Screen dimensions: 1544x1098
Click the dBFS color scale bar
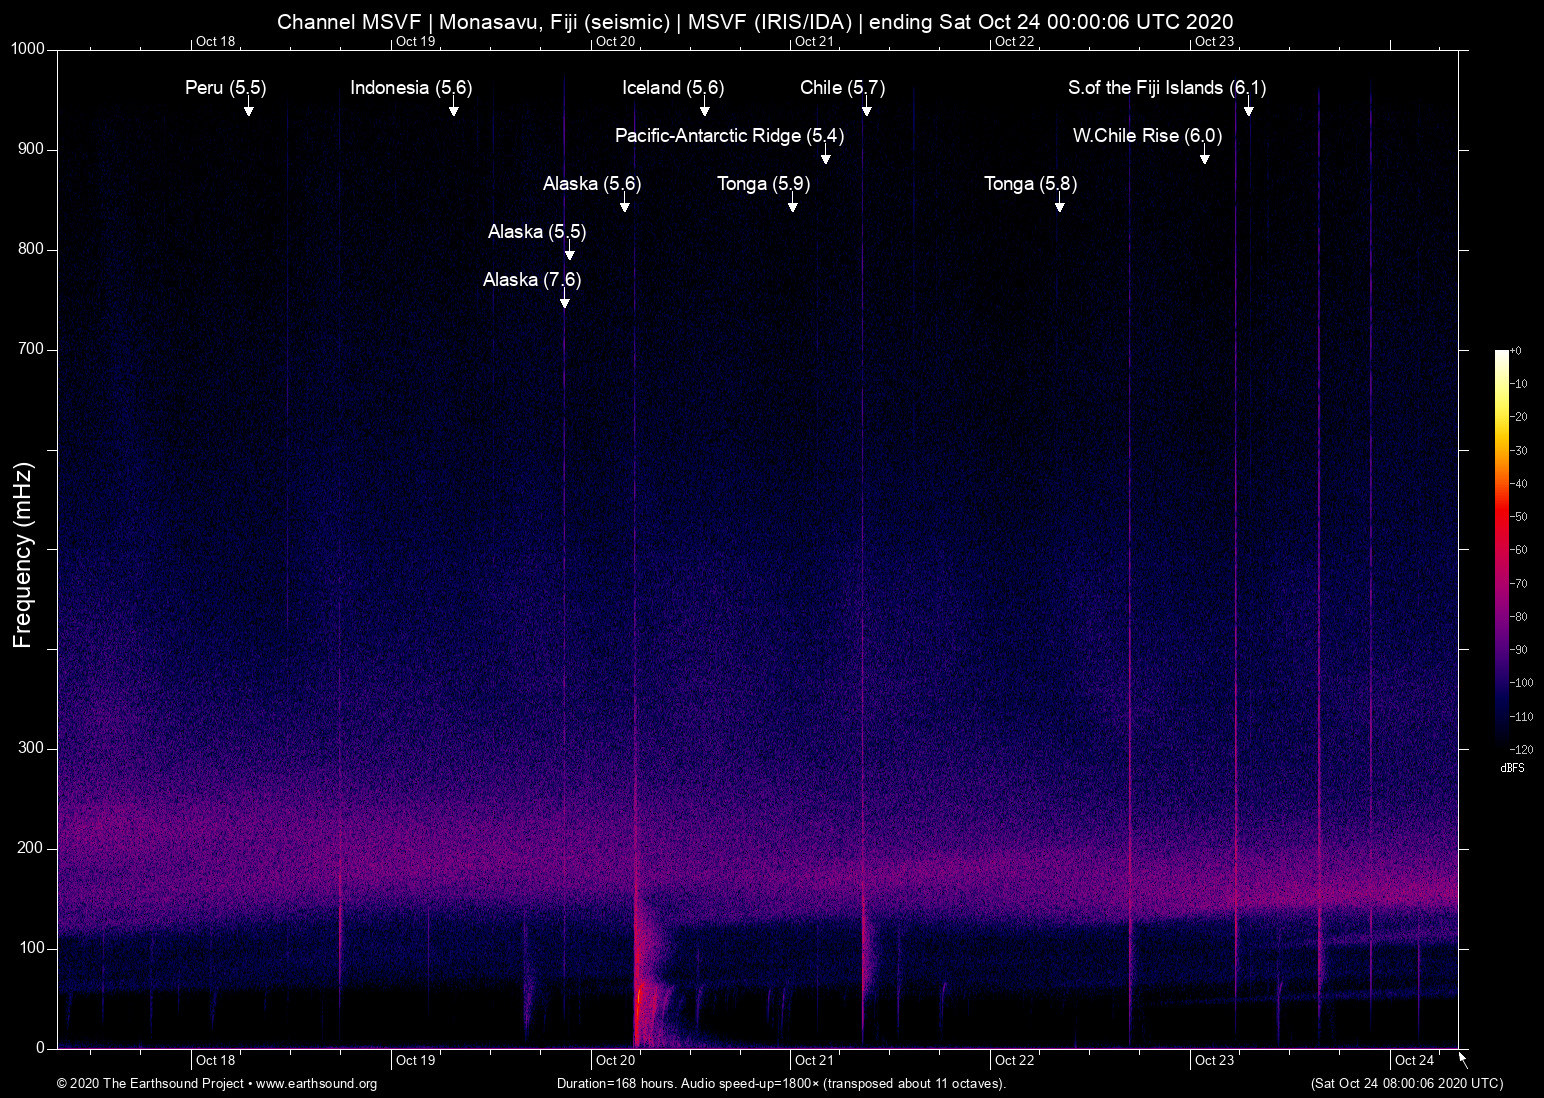click(x=1502, y=549)
